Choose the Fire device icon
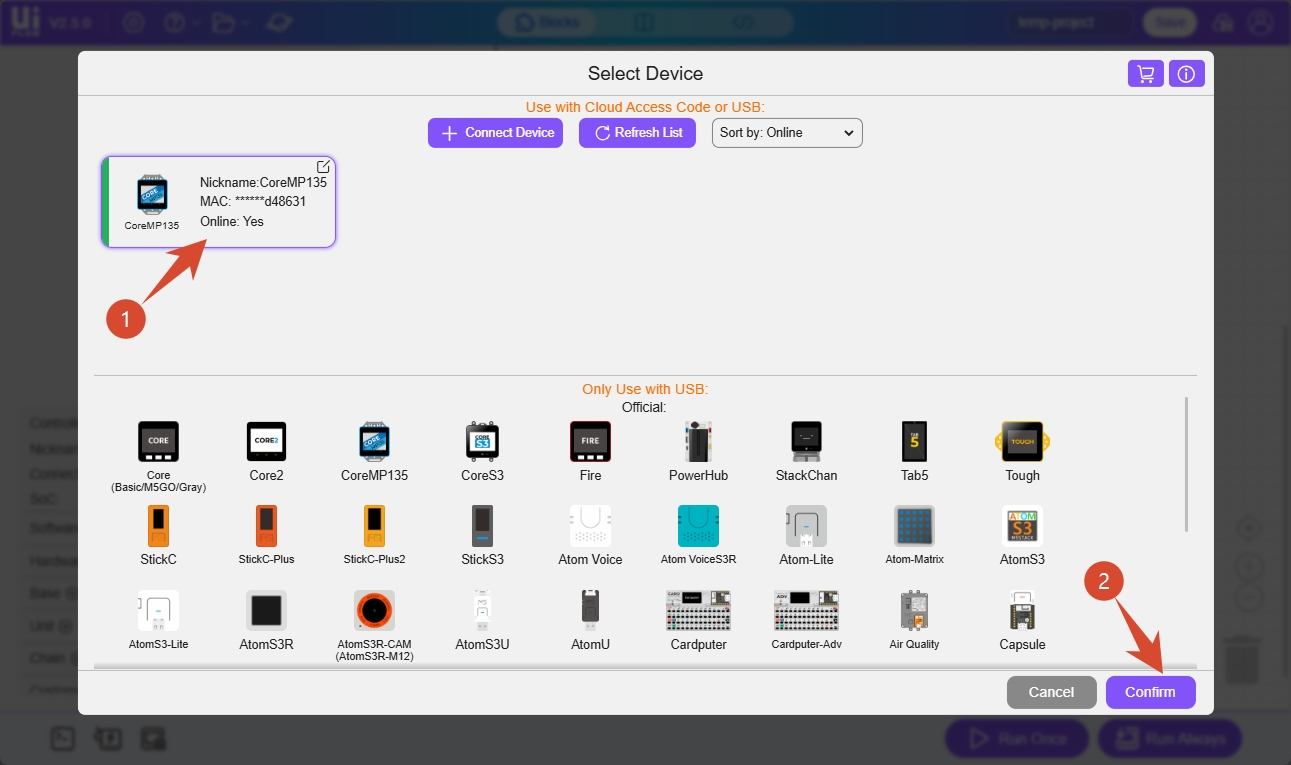The width and height of the screenshot is (1291, 765). tap(590, 441)
